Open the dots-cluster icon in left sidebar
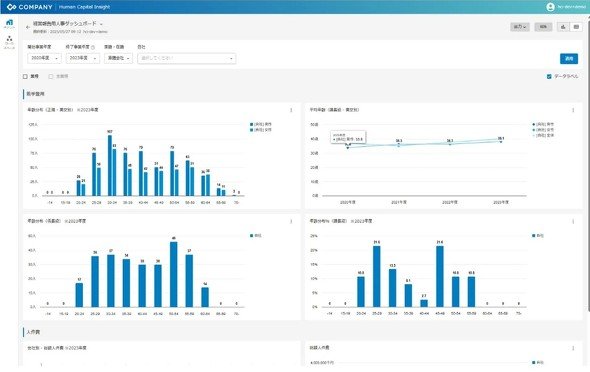The height and width of the screenshot is (372, 590). (9, 38)
